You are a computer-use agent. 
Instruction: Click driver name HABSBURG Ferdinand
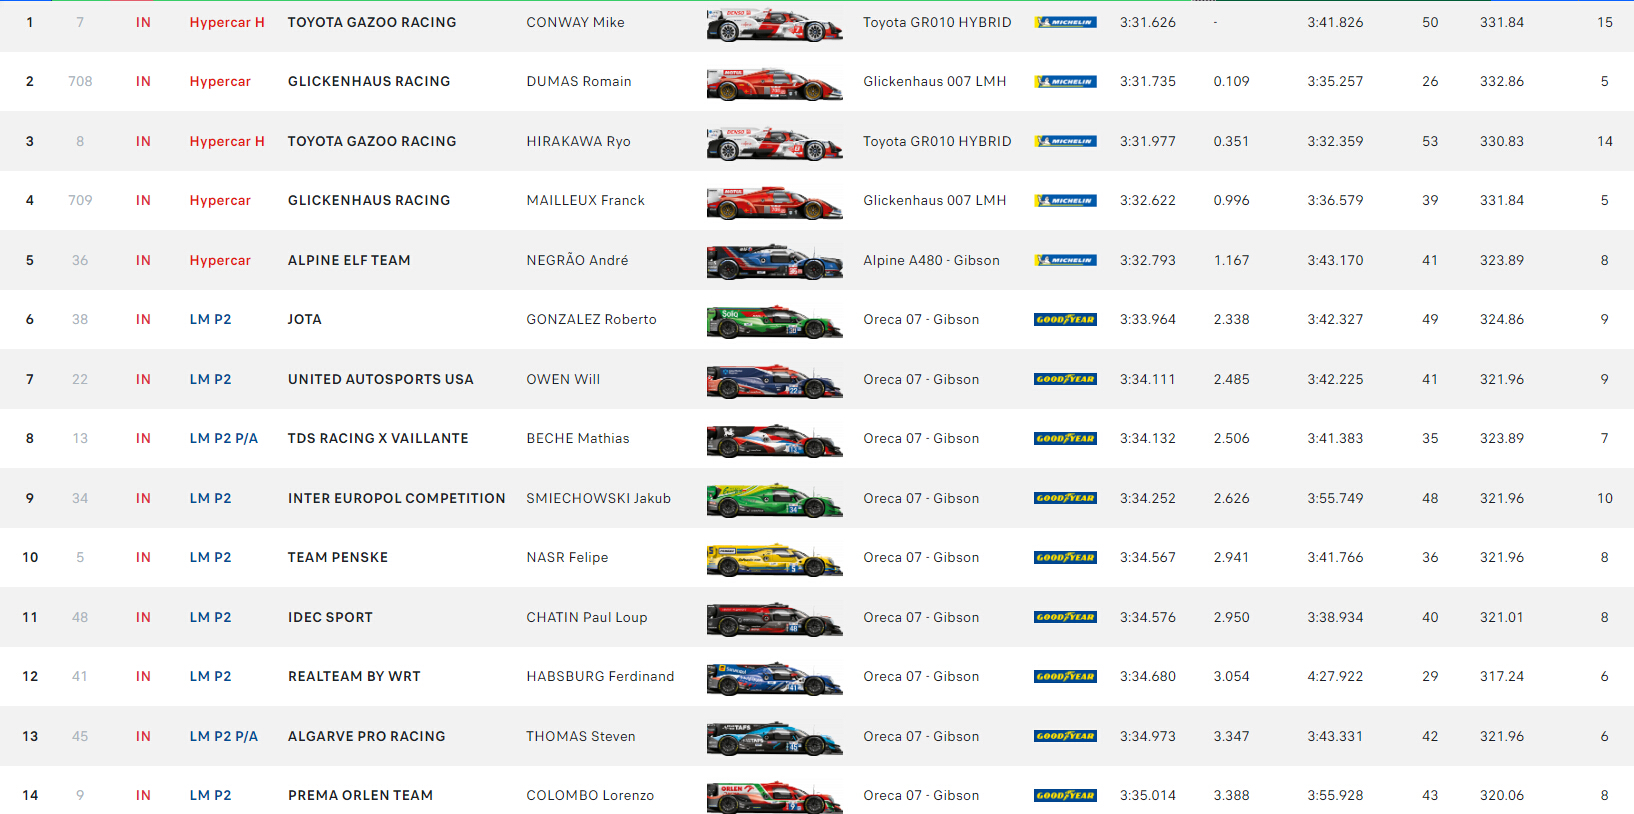pyautogui.click(x=600, y=676)
